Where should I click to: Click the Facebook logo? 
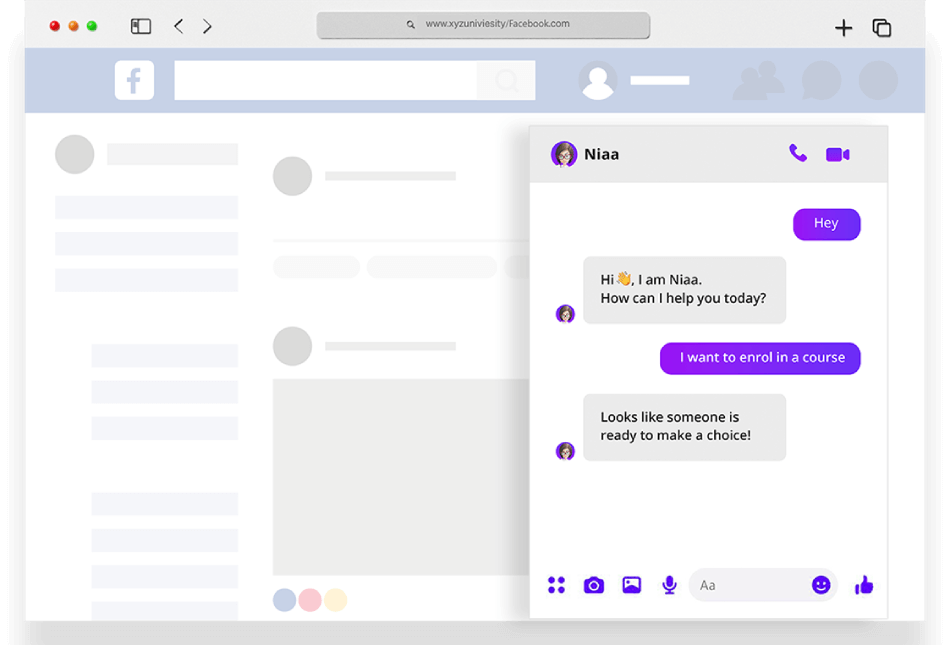[x=135, y=80]
